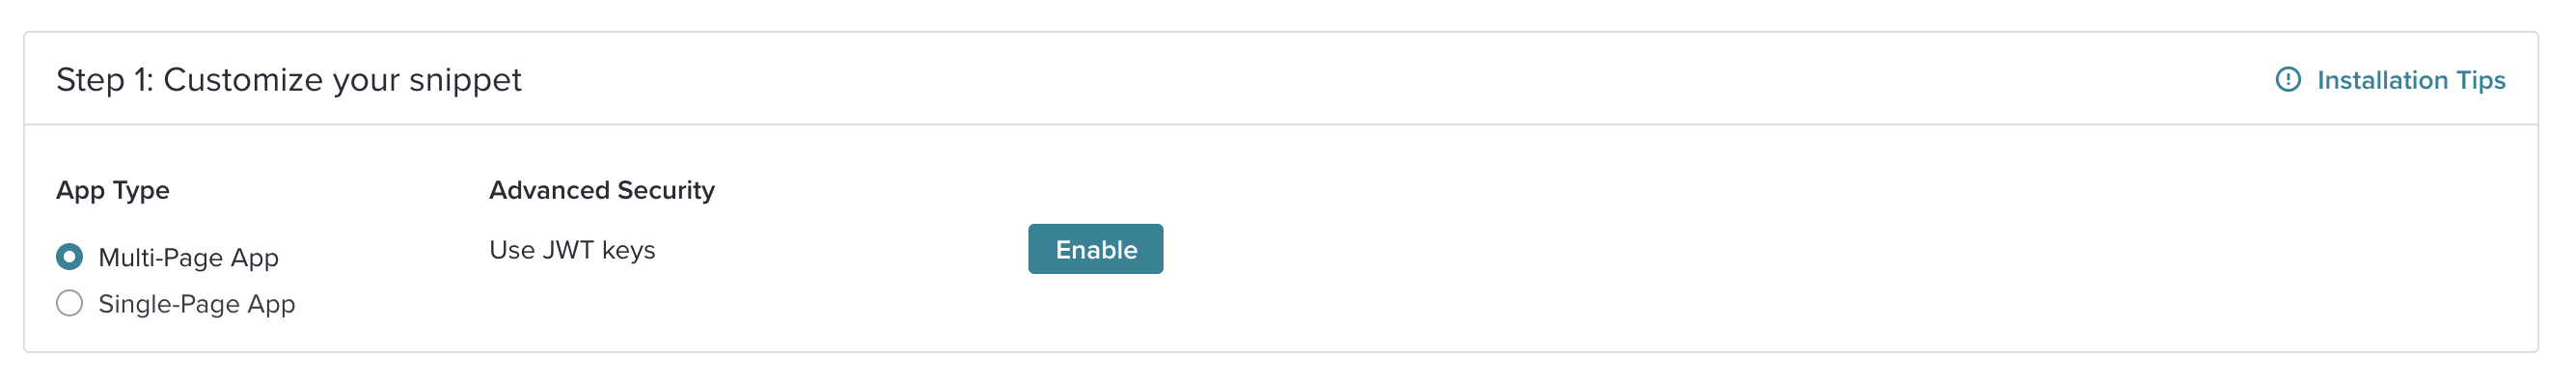The height and width of the screenshot is (382, 2576).
Task: Click the teal Enable button
Action: 1095,249
